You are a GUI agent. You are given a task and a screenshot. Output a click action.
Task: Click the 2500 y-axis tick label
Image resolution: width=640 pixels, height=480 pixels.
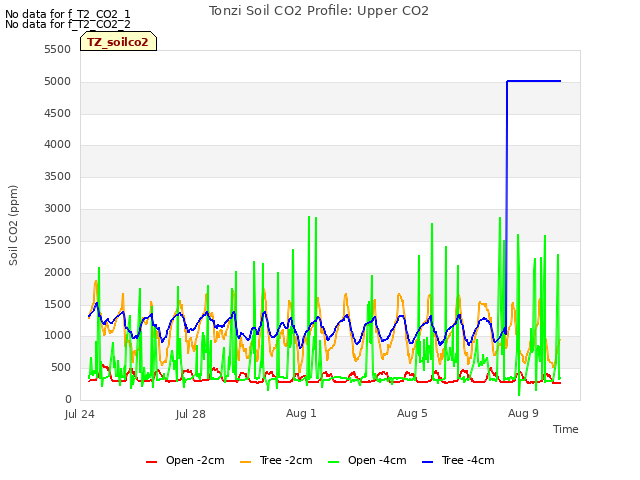tap(58, 240)
